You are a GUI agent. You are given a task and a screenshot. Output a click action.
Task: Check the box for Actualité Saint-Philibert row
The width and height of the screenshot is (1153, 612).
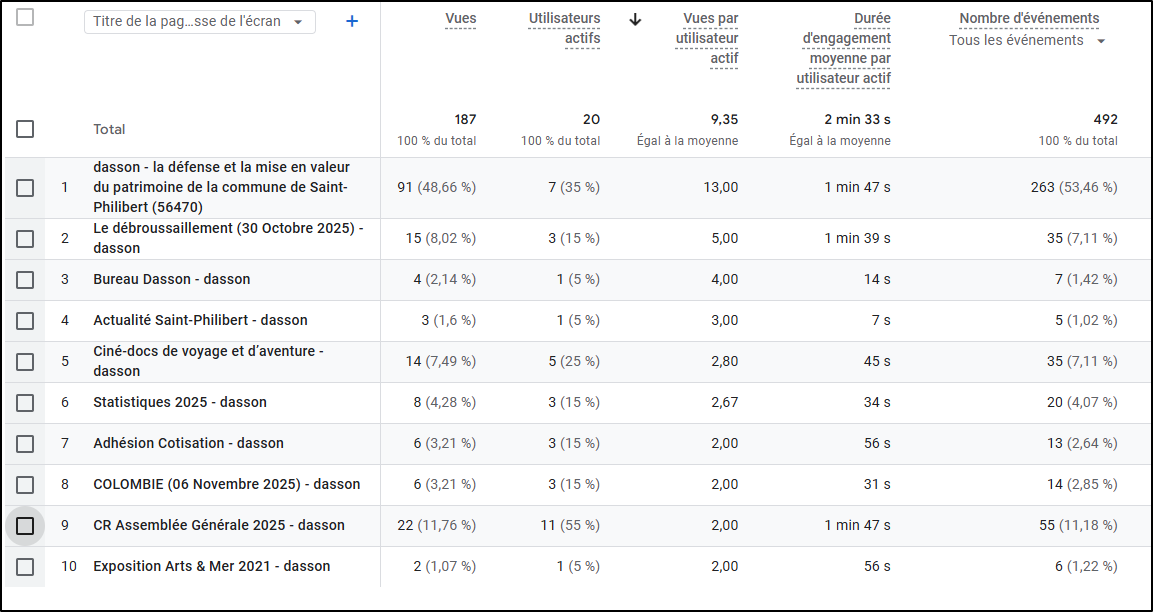coord(25,321)
